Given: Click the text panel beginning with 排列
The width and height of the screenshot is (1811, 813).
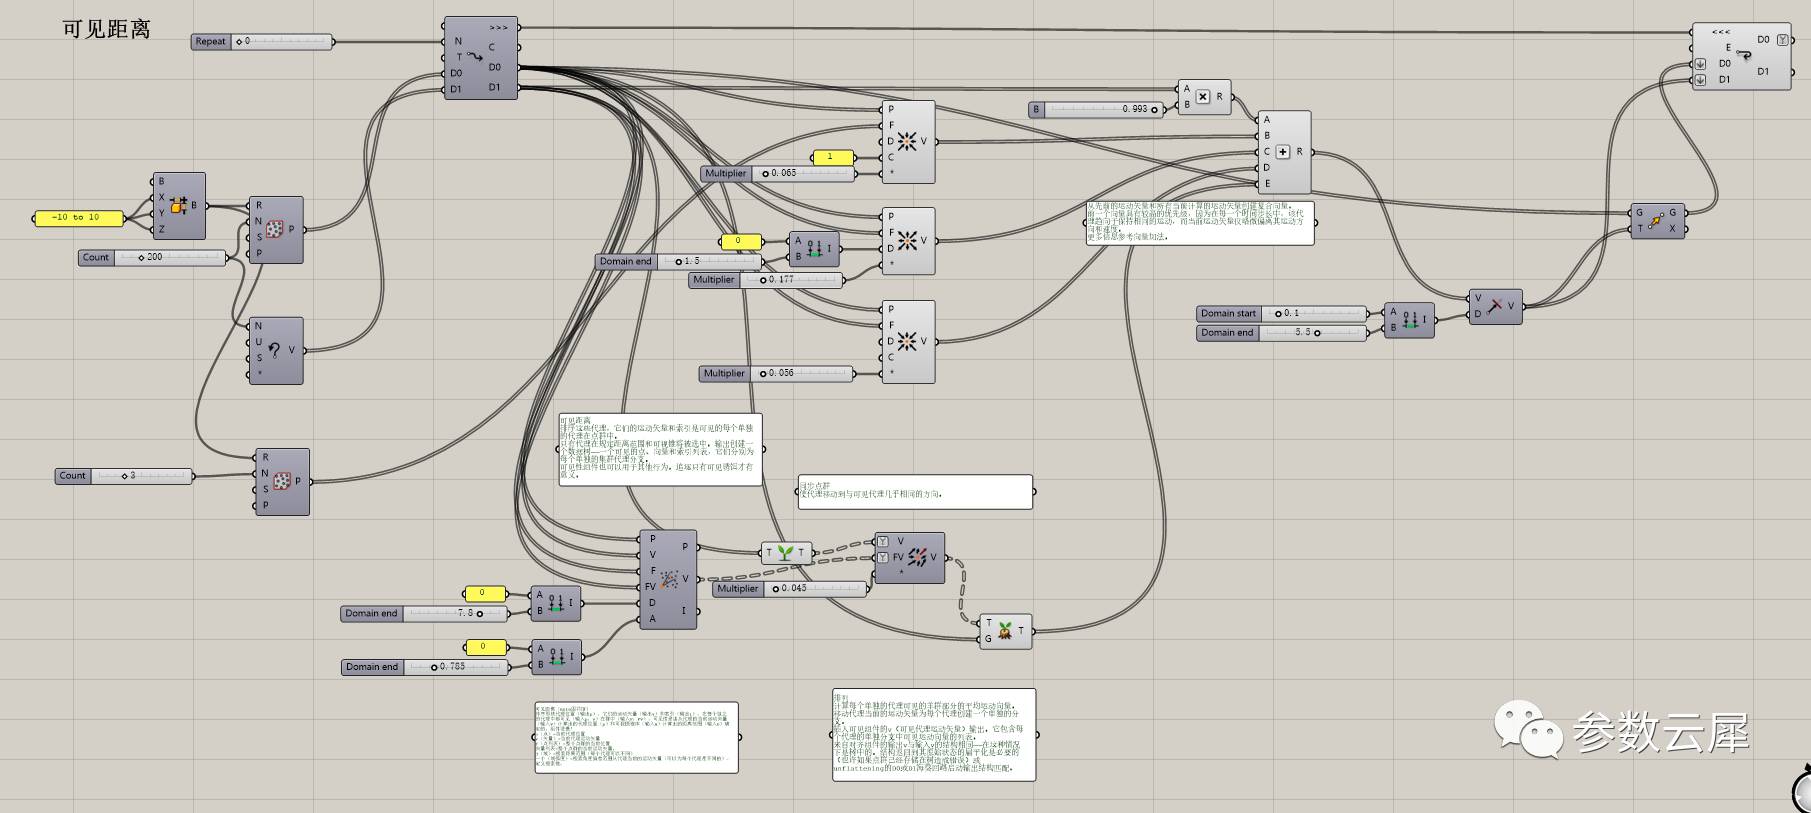Looking at the screenshot, I should click(934, 735).
